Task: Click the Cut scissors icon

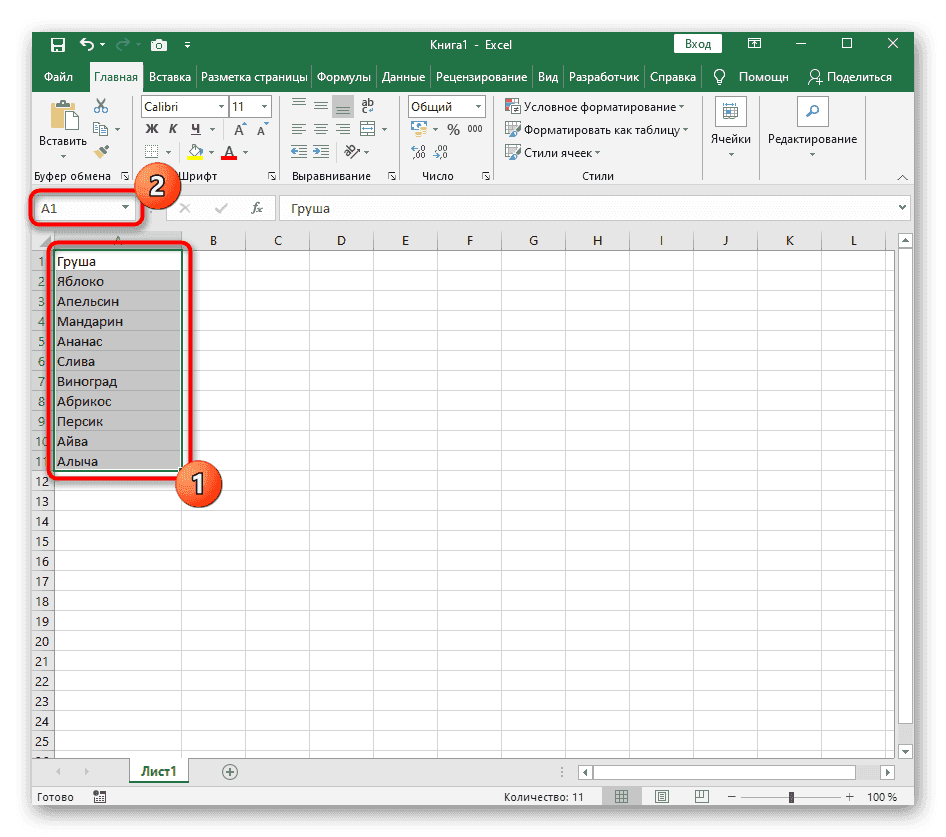Action: pos(101,107)
